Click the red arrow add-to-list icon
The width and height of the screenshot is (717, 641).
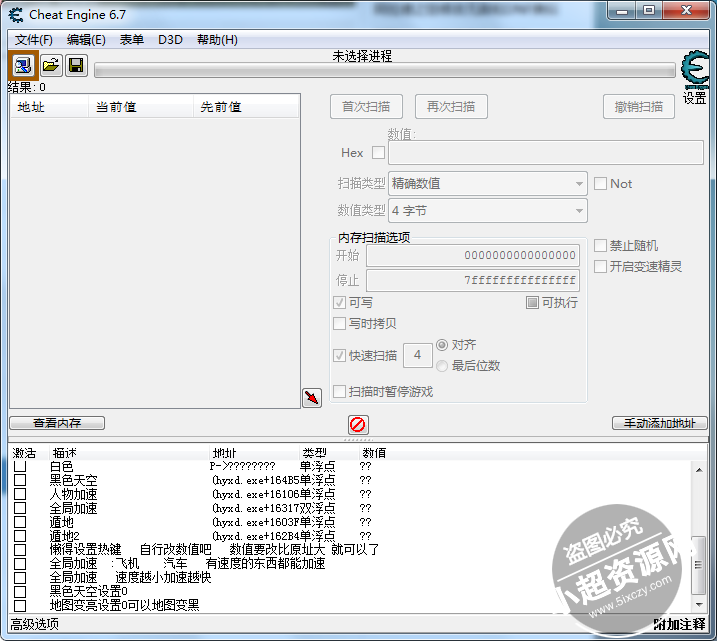[312, 398]
